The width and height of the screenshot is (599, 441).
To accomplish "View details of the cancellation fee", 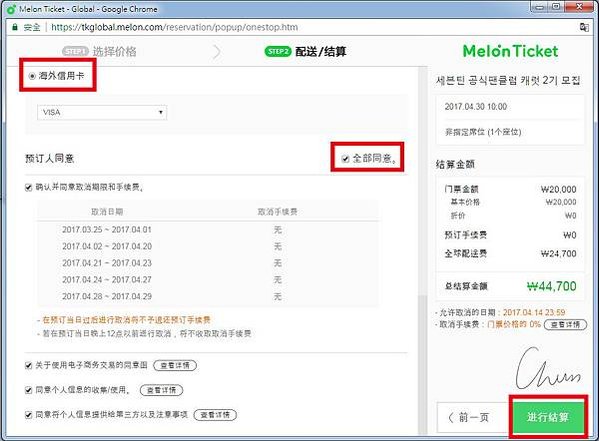I will (565, 324).
